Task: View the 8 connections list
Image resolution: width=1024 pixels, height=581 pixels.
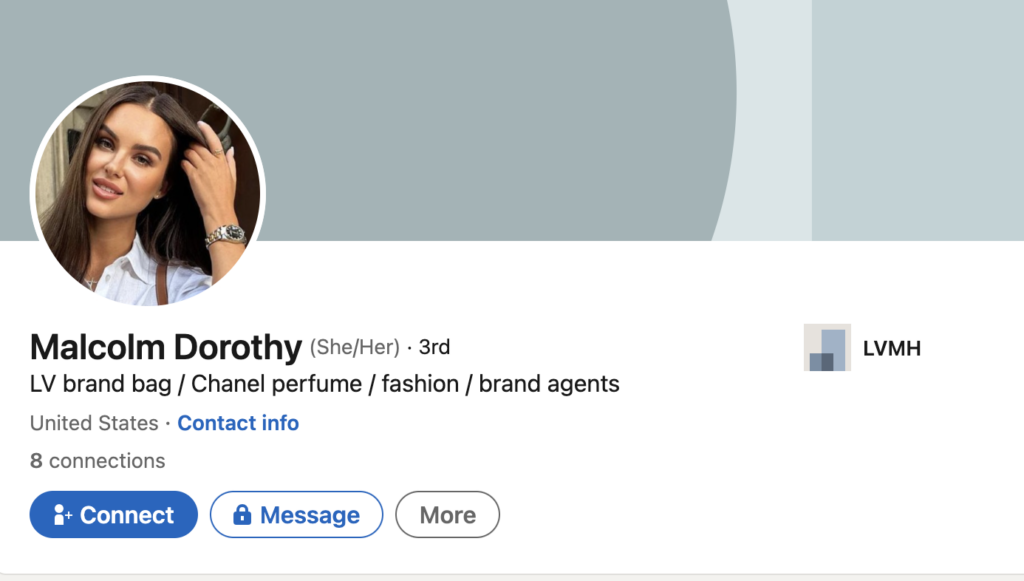Action: [x=96, y=460]
